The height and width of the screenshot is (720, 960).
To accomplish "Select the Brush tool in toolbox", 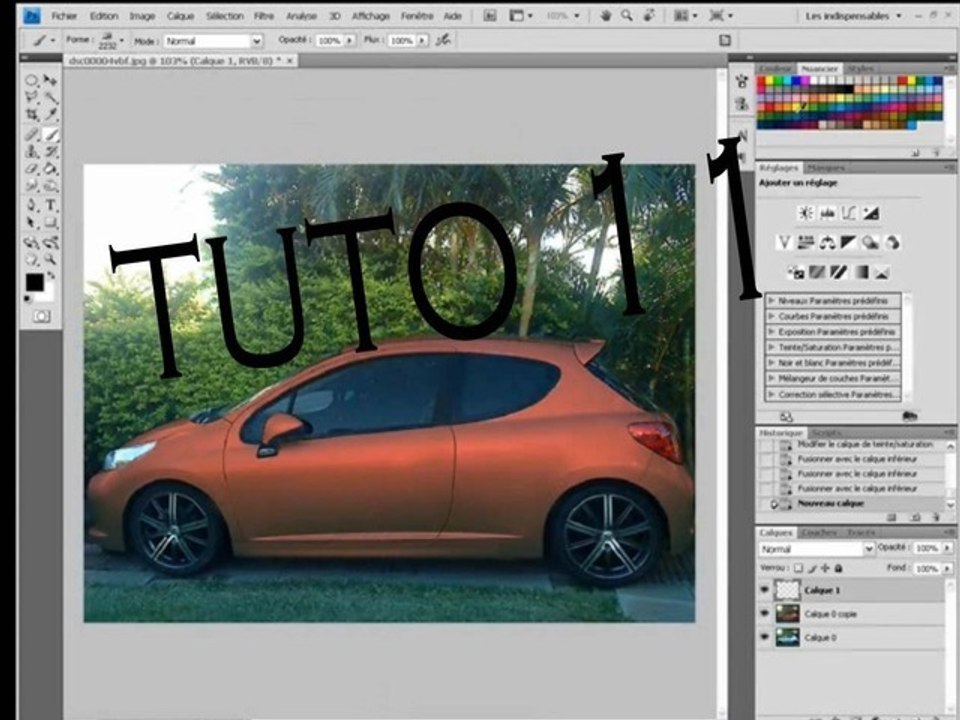I will click(51, 134).
